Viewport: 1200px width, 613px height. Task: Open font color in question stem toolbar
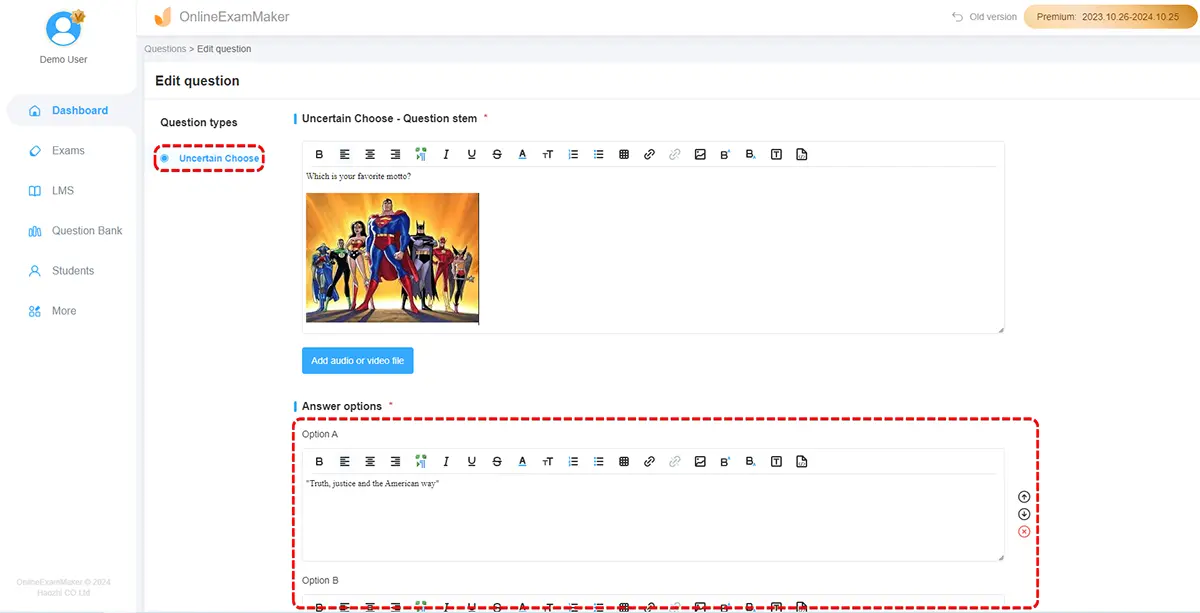point(522,154)
